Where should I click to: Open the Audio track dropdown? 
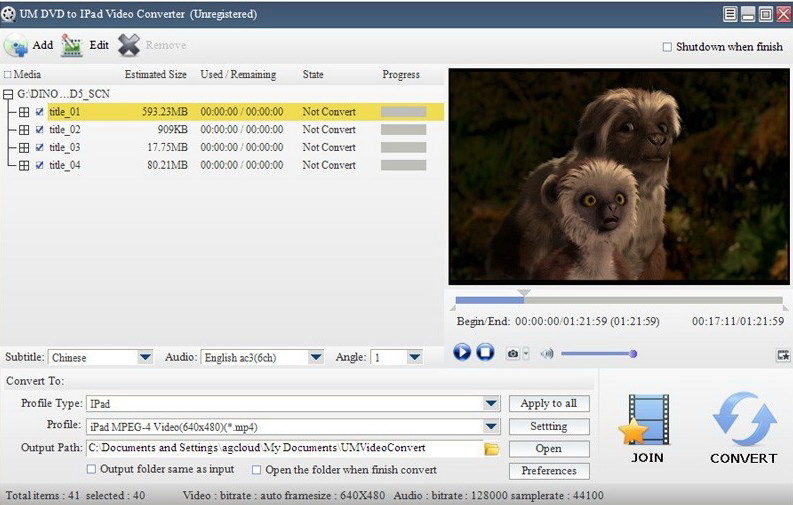(316, 357)
